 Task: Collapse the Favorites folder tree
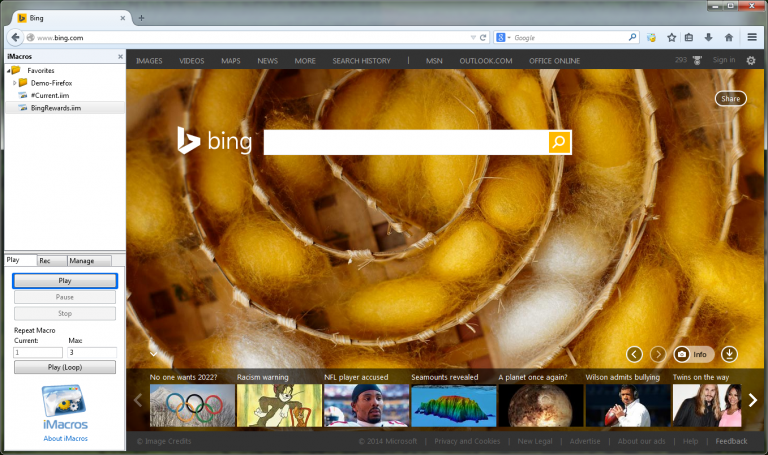pyautogui.click(x=8, y=71)
